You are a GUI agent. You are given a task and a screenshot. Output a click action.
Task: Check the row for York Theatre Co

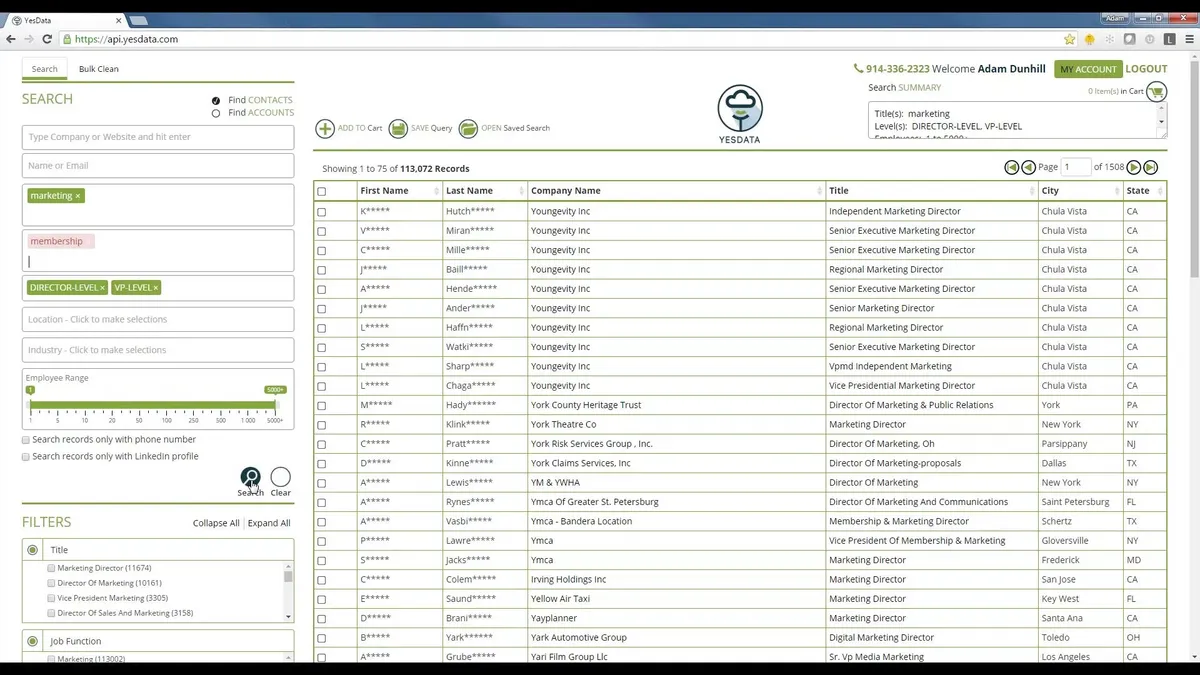322,425
